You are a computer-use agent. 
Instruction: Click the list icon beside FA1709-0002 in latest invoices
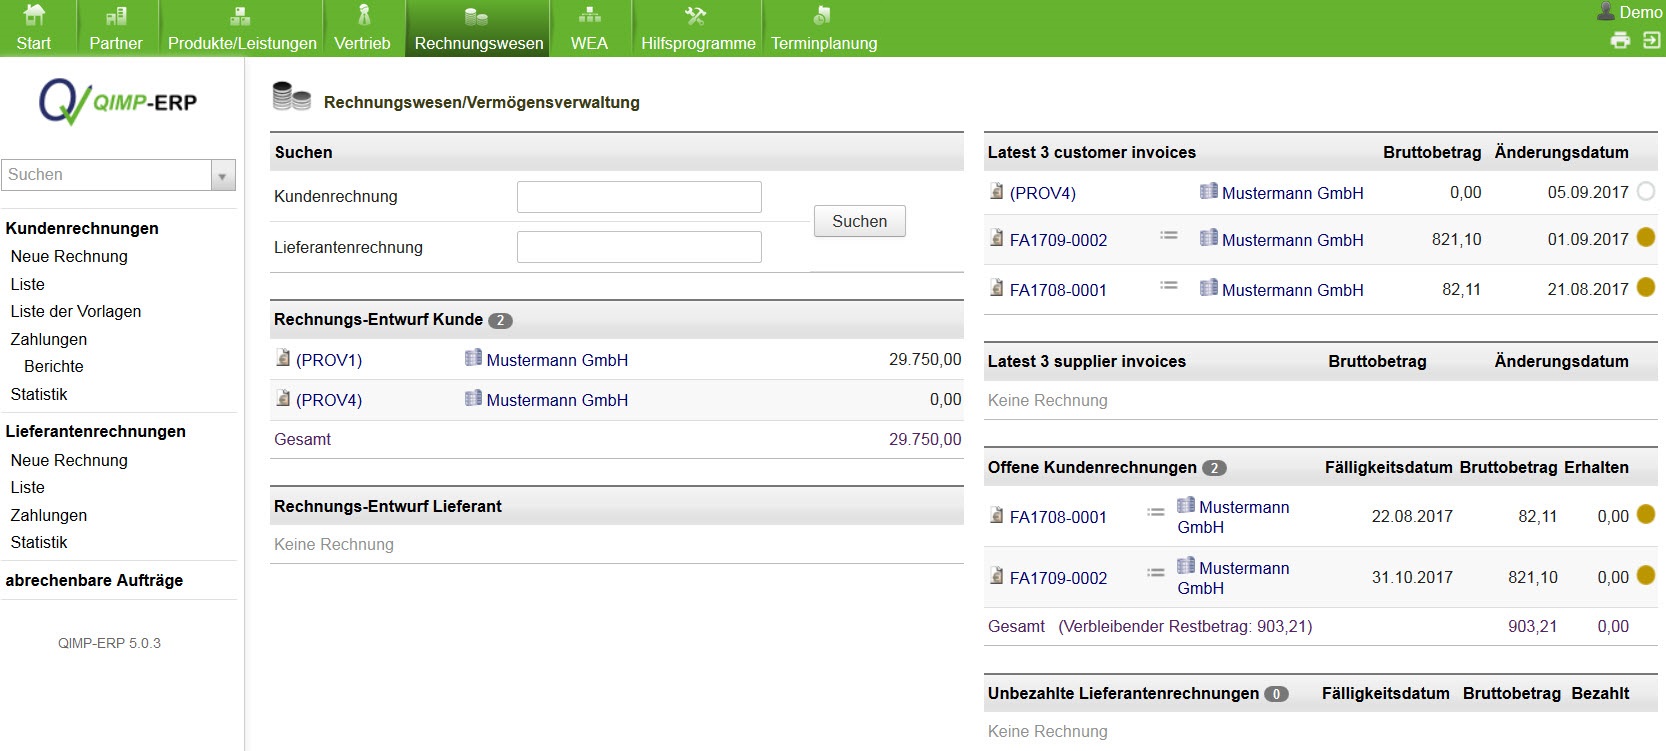pyautogui.click(x=1168, y=236)
